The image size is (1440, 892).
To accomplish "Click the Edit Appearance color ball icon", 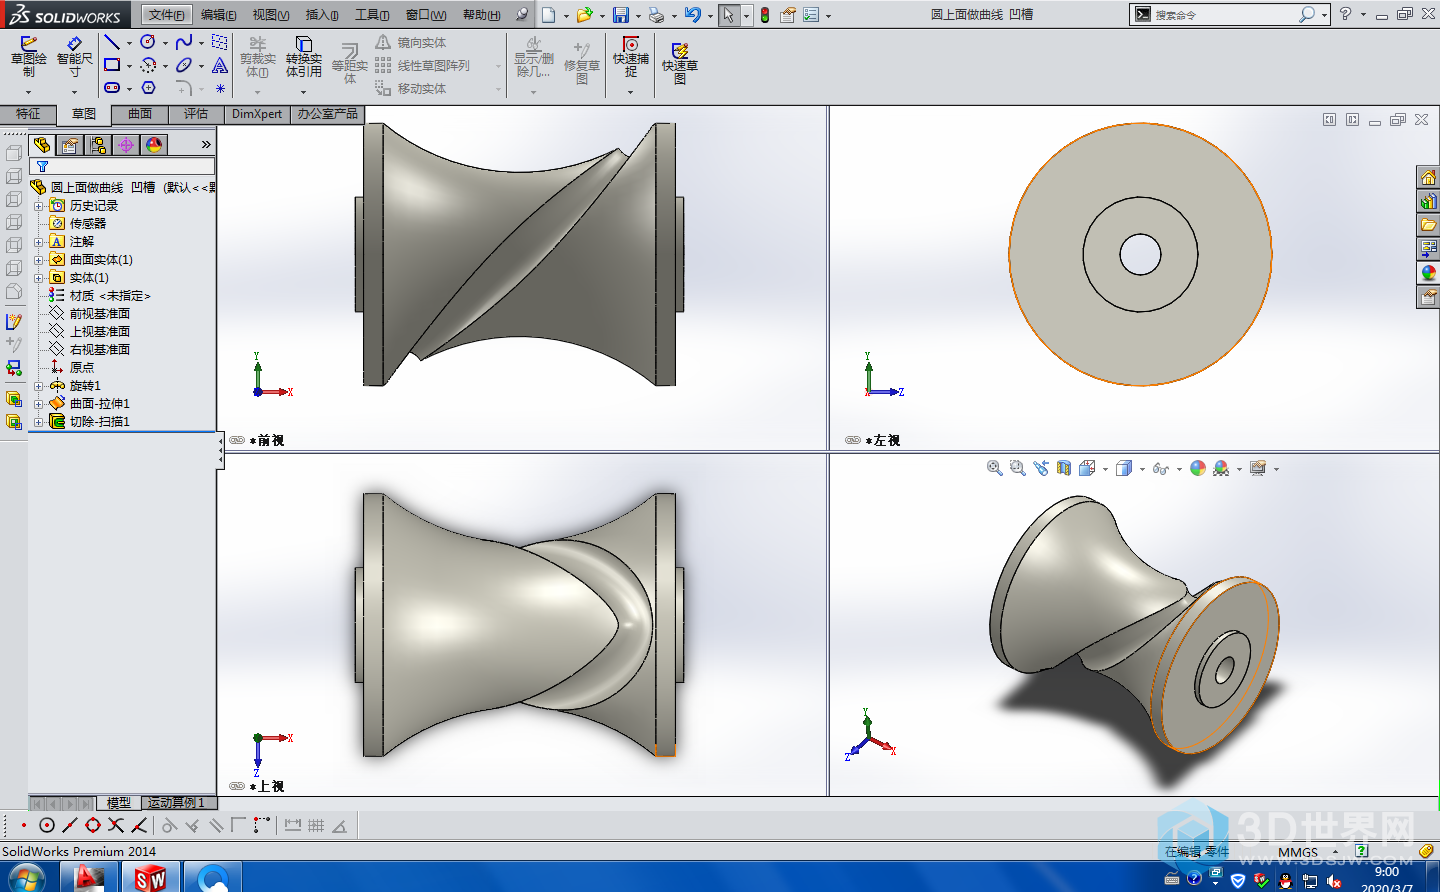I will 1198,468.
